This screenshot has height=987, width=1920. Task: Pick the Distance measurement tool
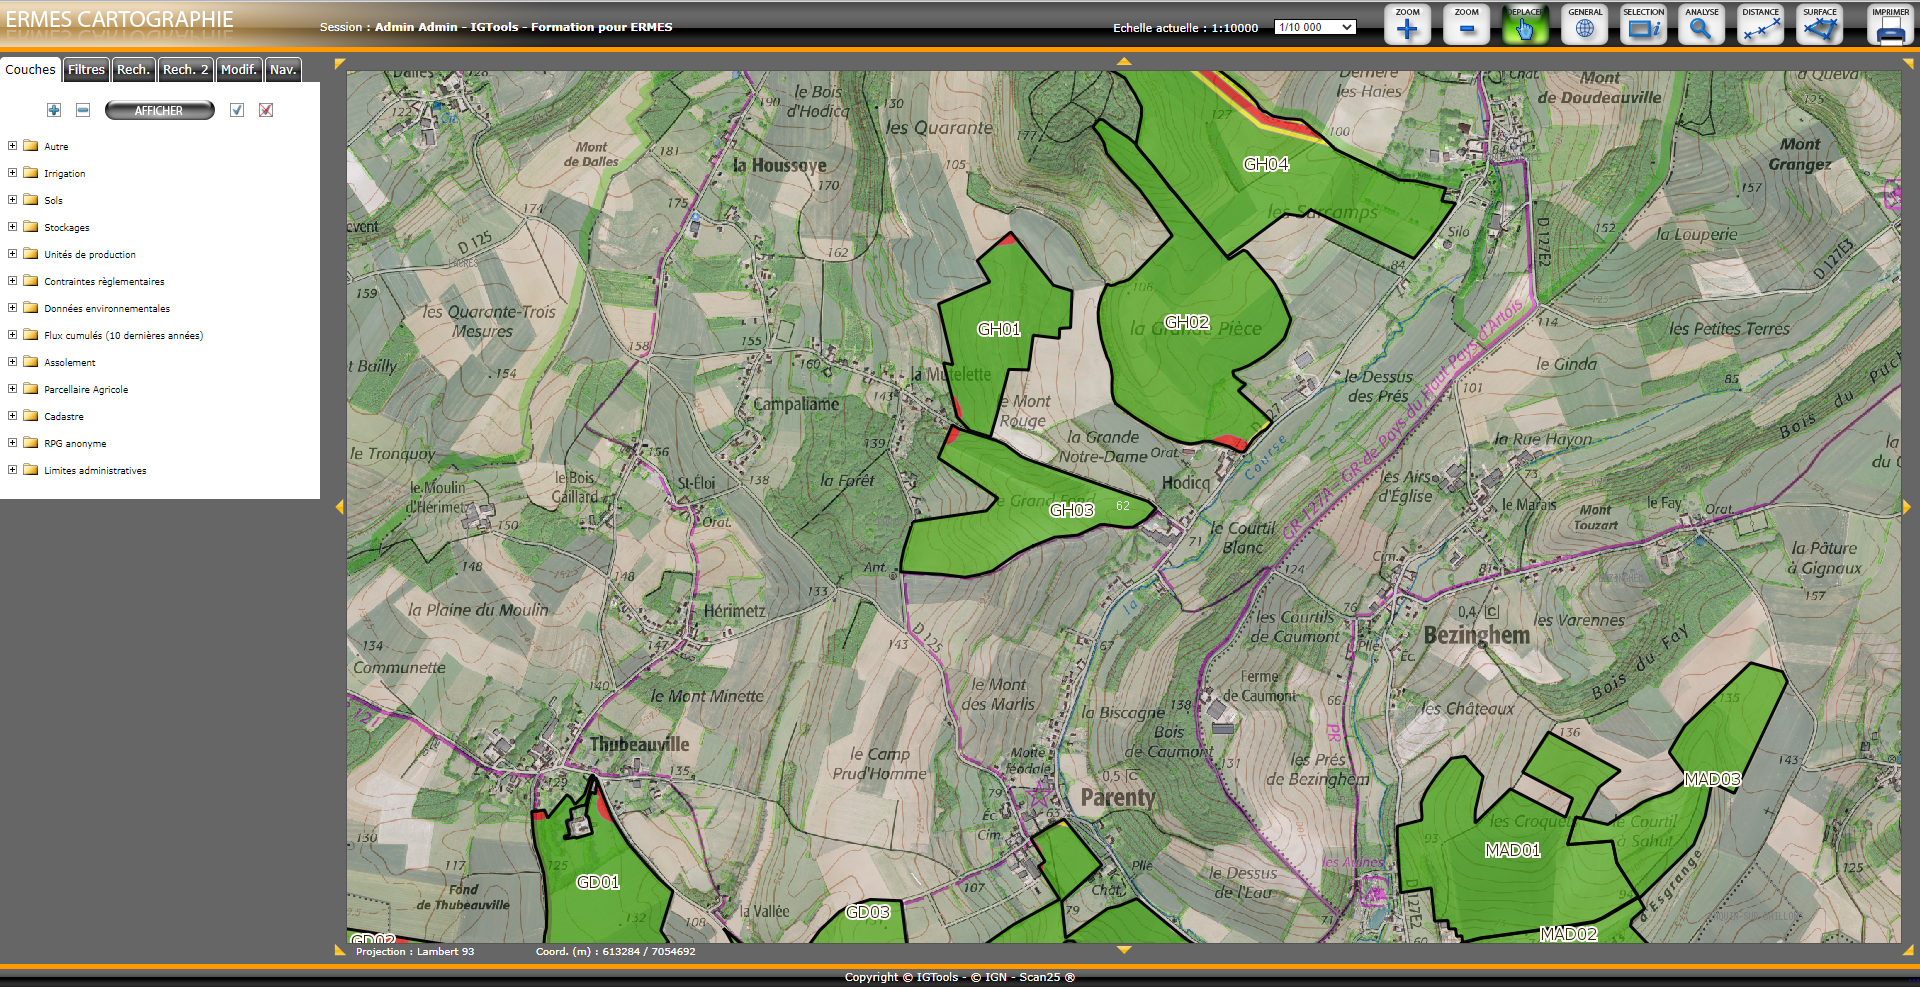pos(1760,25)
